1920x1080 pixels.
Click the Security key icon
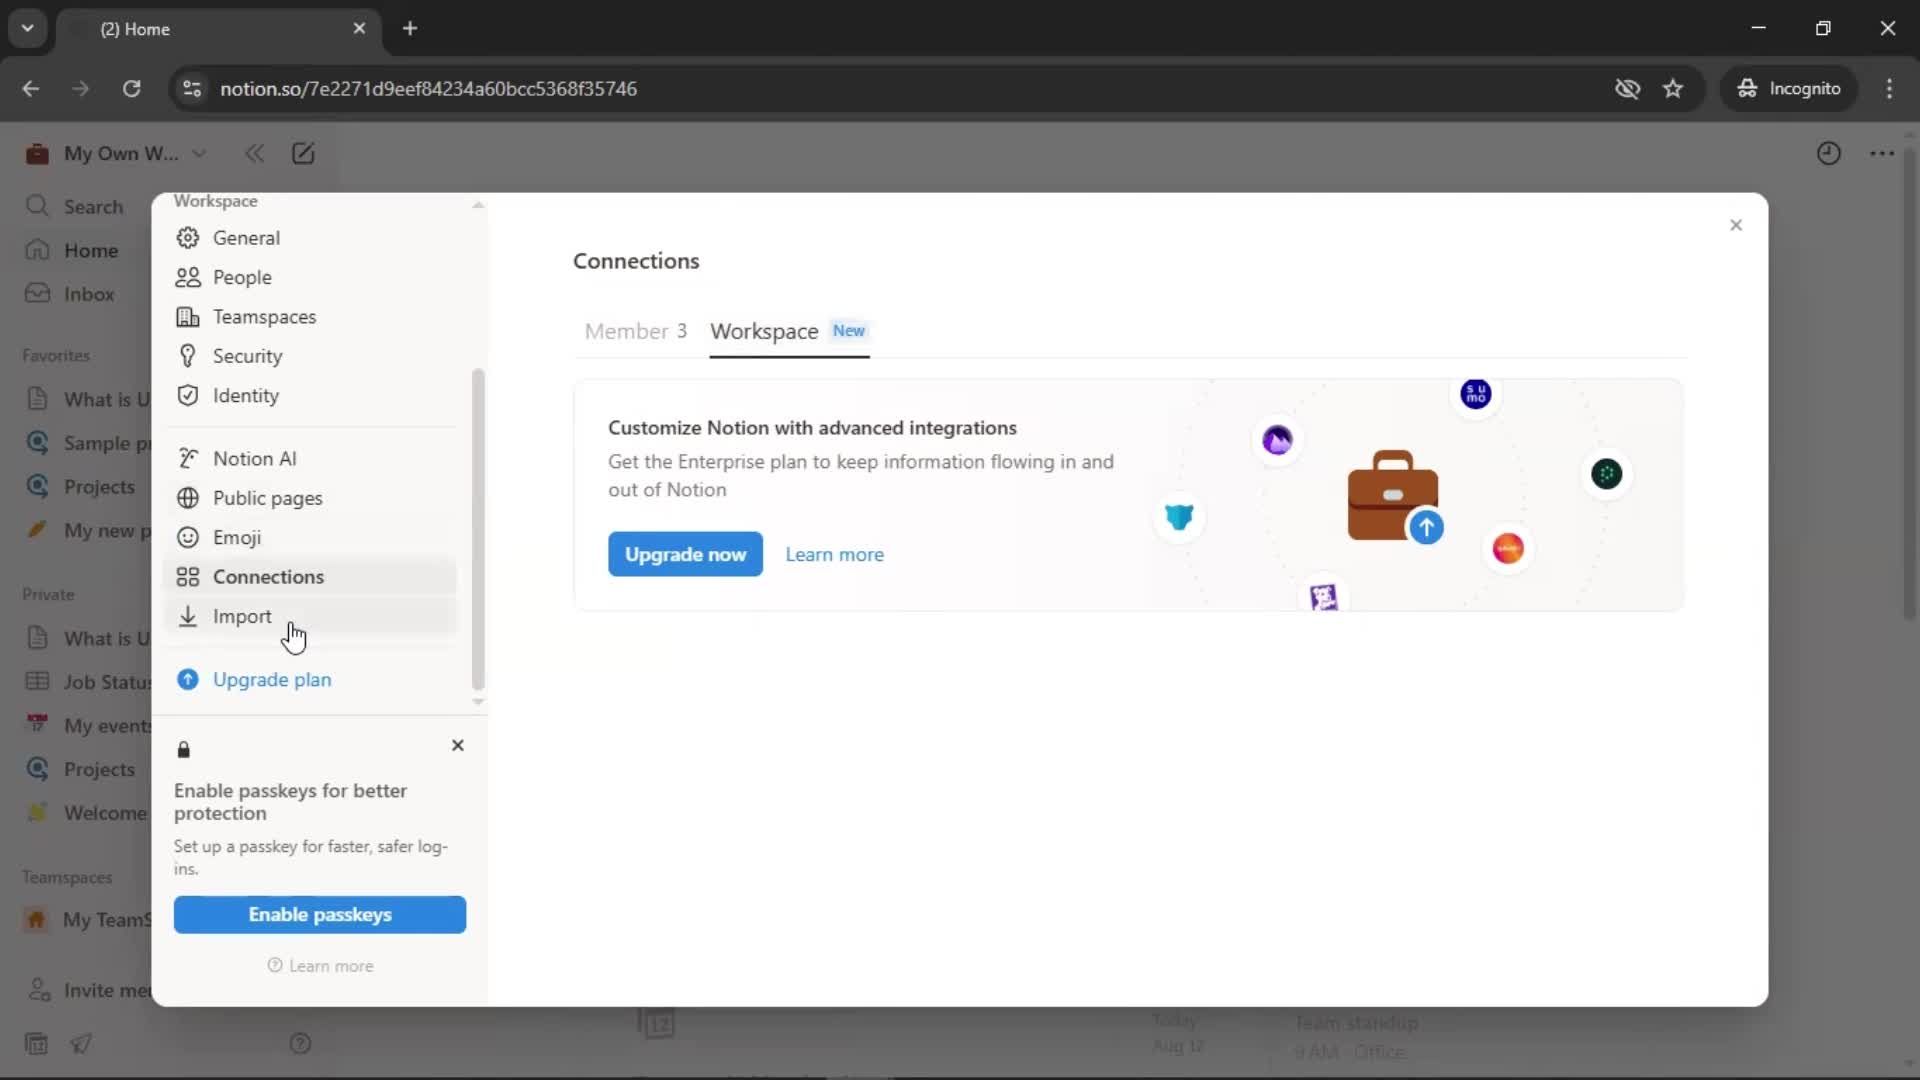187,356
